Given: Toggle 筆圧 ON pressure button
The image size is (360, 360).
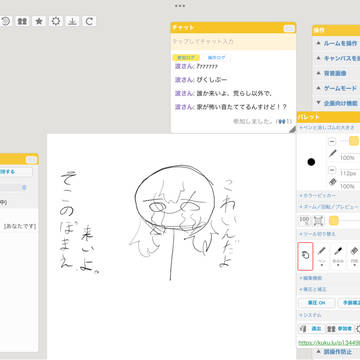Looking at the screenshot, I should tap(317, 303).
